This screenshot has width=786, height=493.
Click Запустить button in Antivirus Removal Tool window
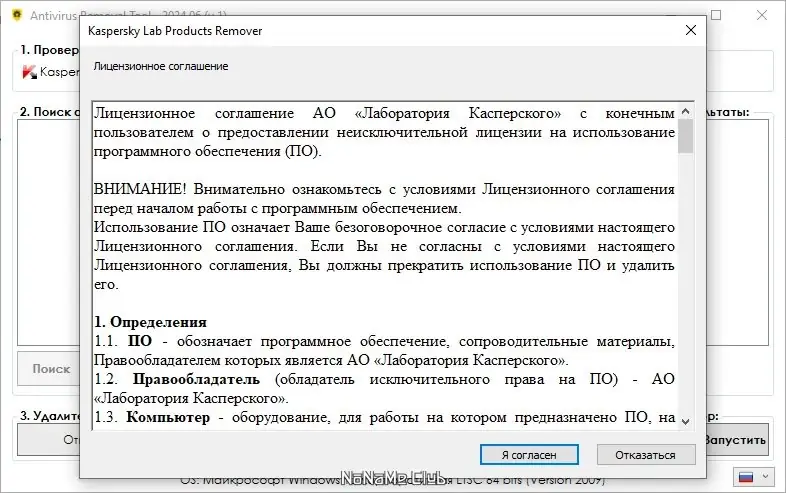coord(736,440)
